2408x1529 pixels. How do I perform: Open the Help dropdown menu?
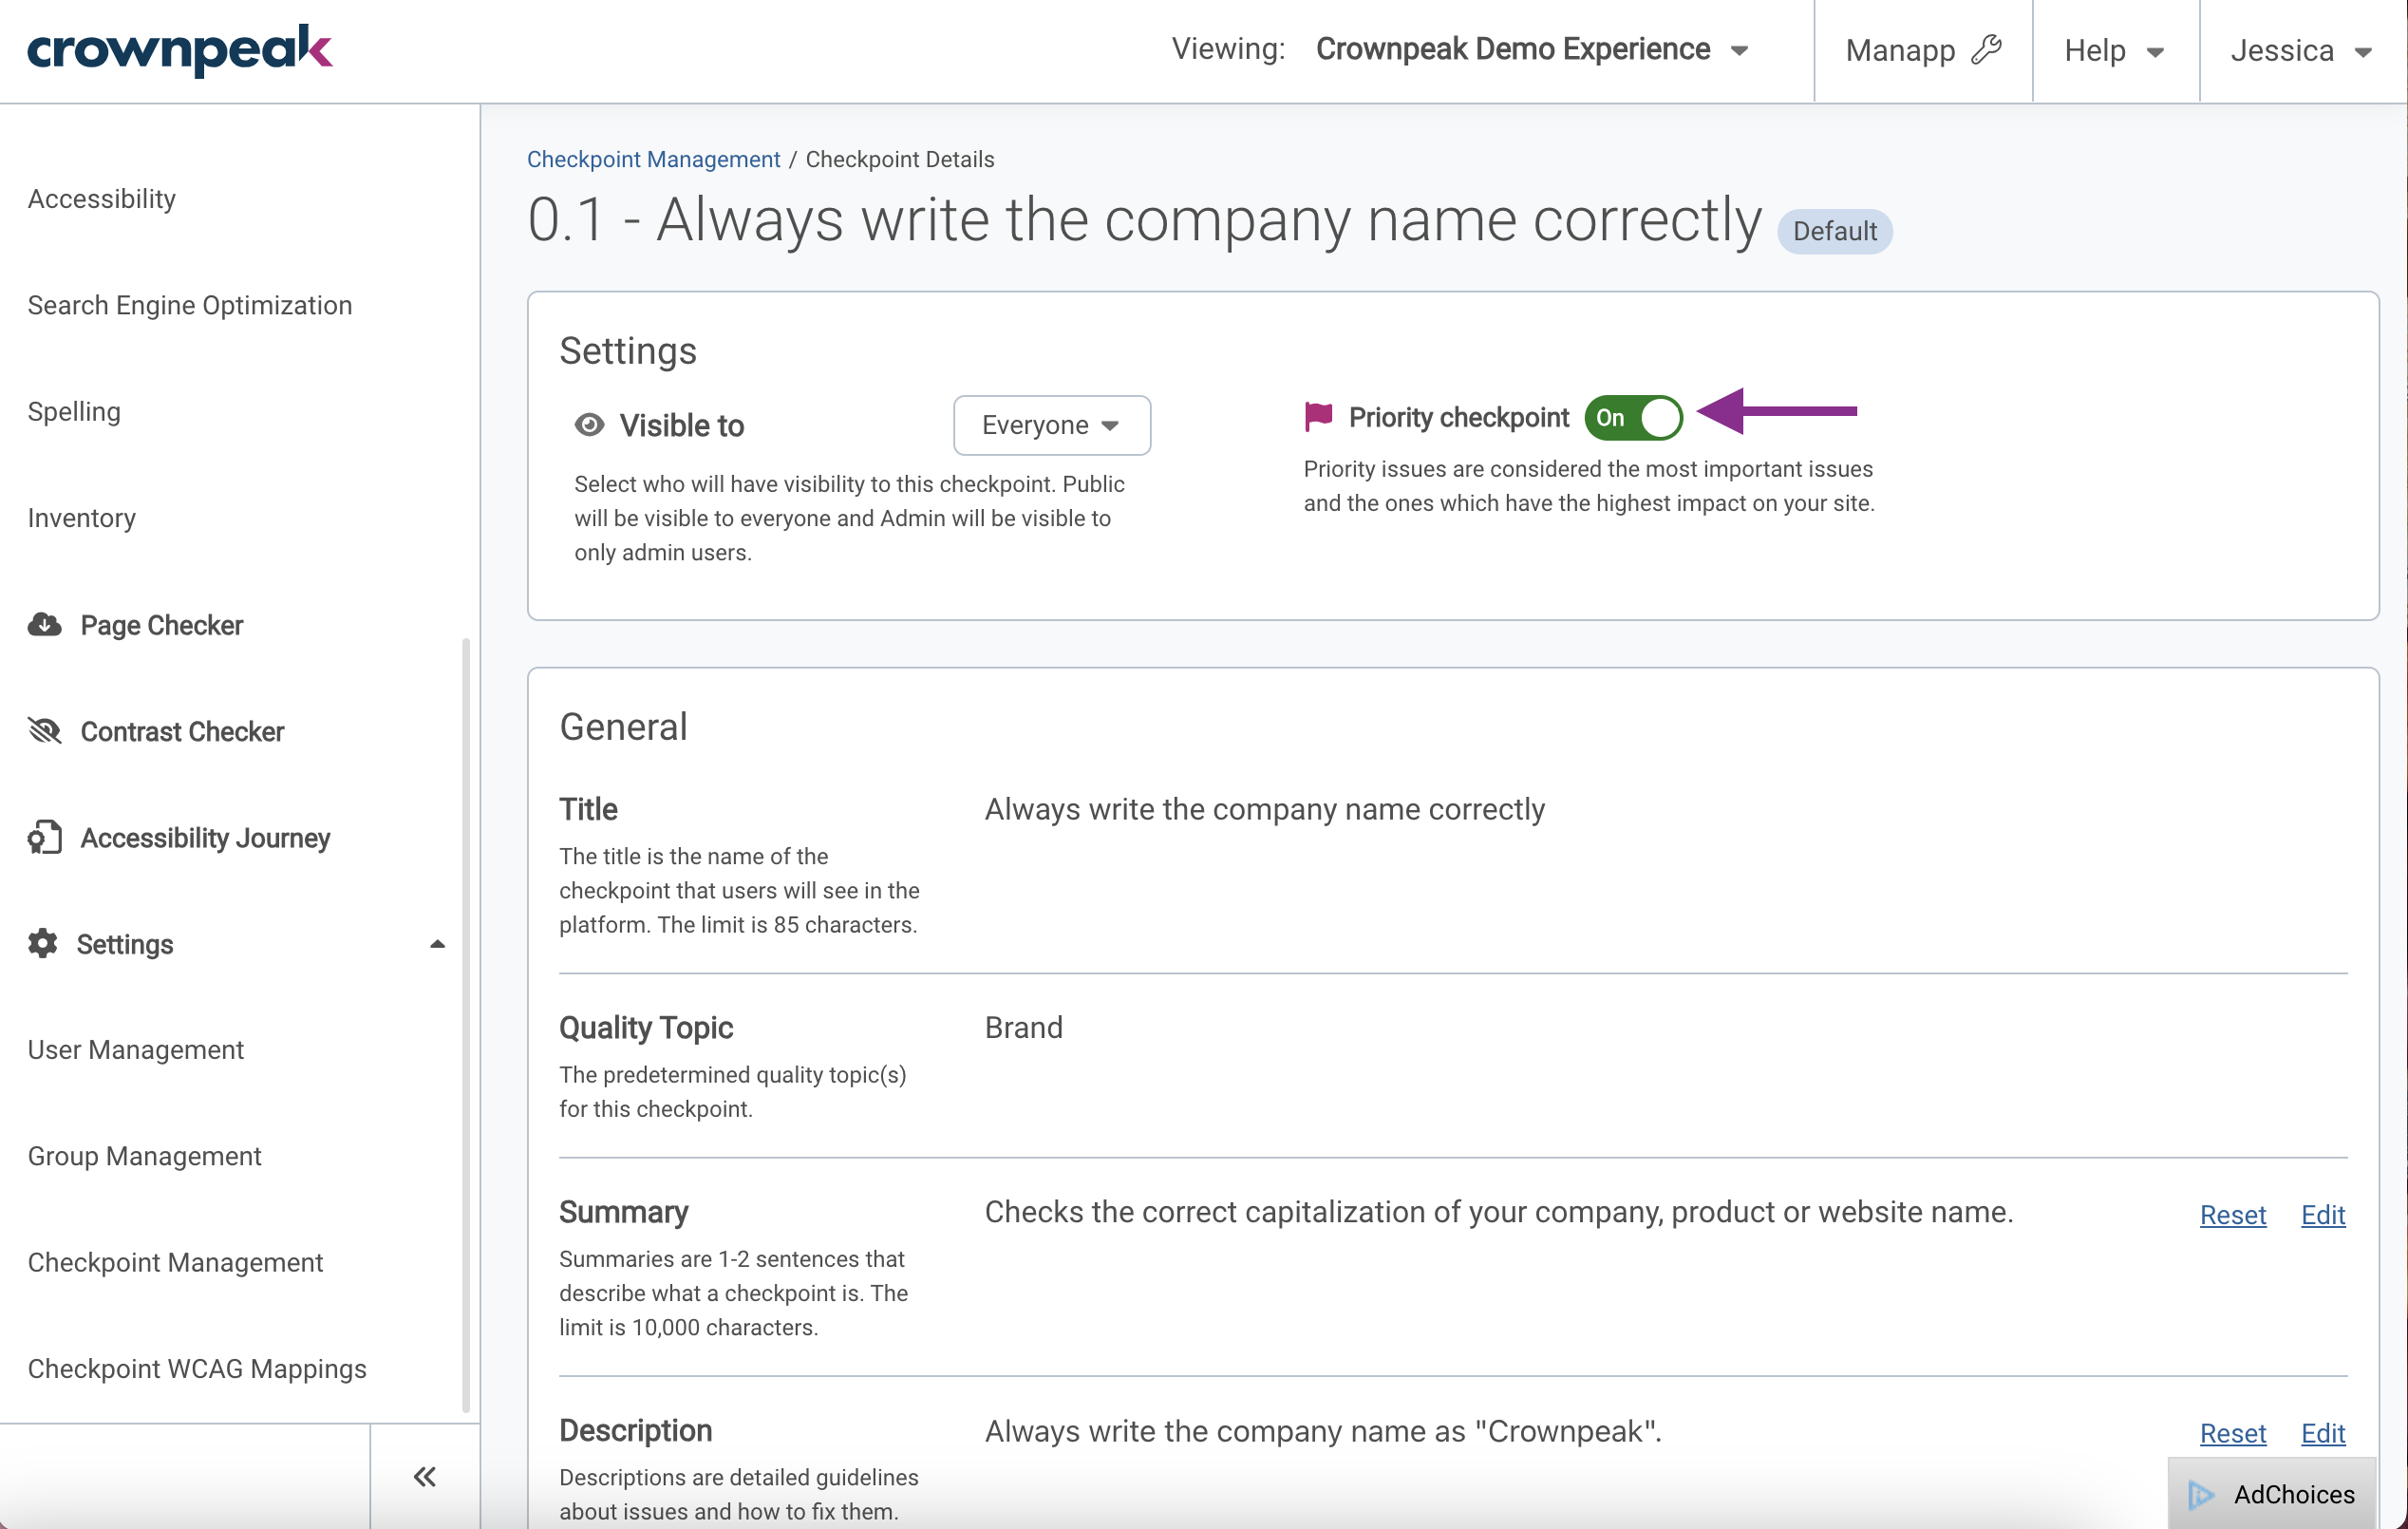(x=2114, y=50)
